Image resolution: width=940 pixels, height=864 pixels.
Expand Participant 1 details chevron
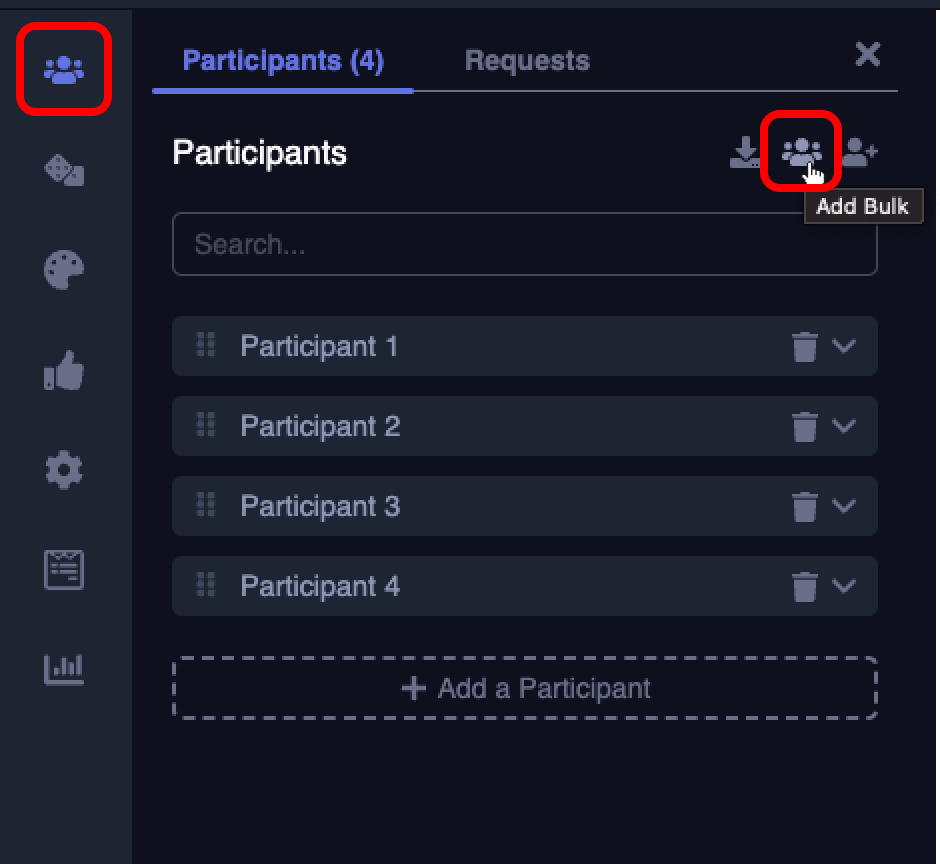844,347
